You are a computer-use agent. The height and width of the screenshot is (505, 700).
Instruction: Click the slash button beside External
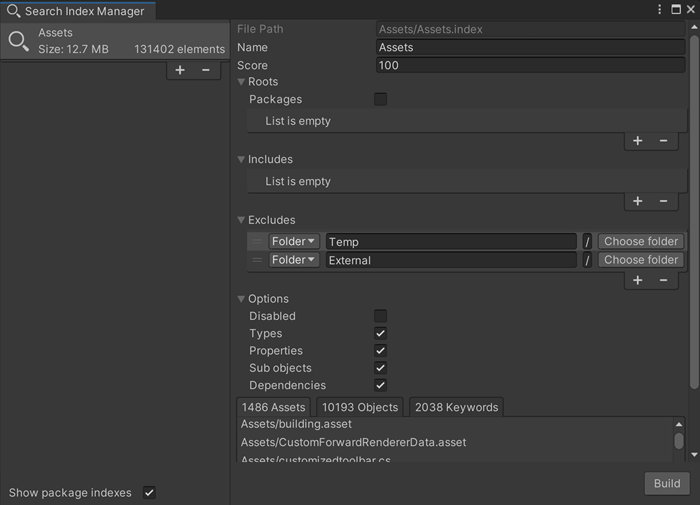(587, 260)
